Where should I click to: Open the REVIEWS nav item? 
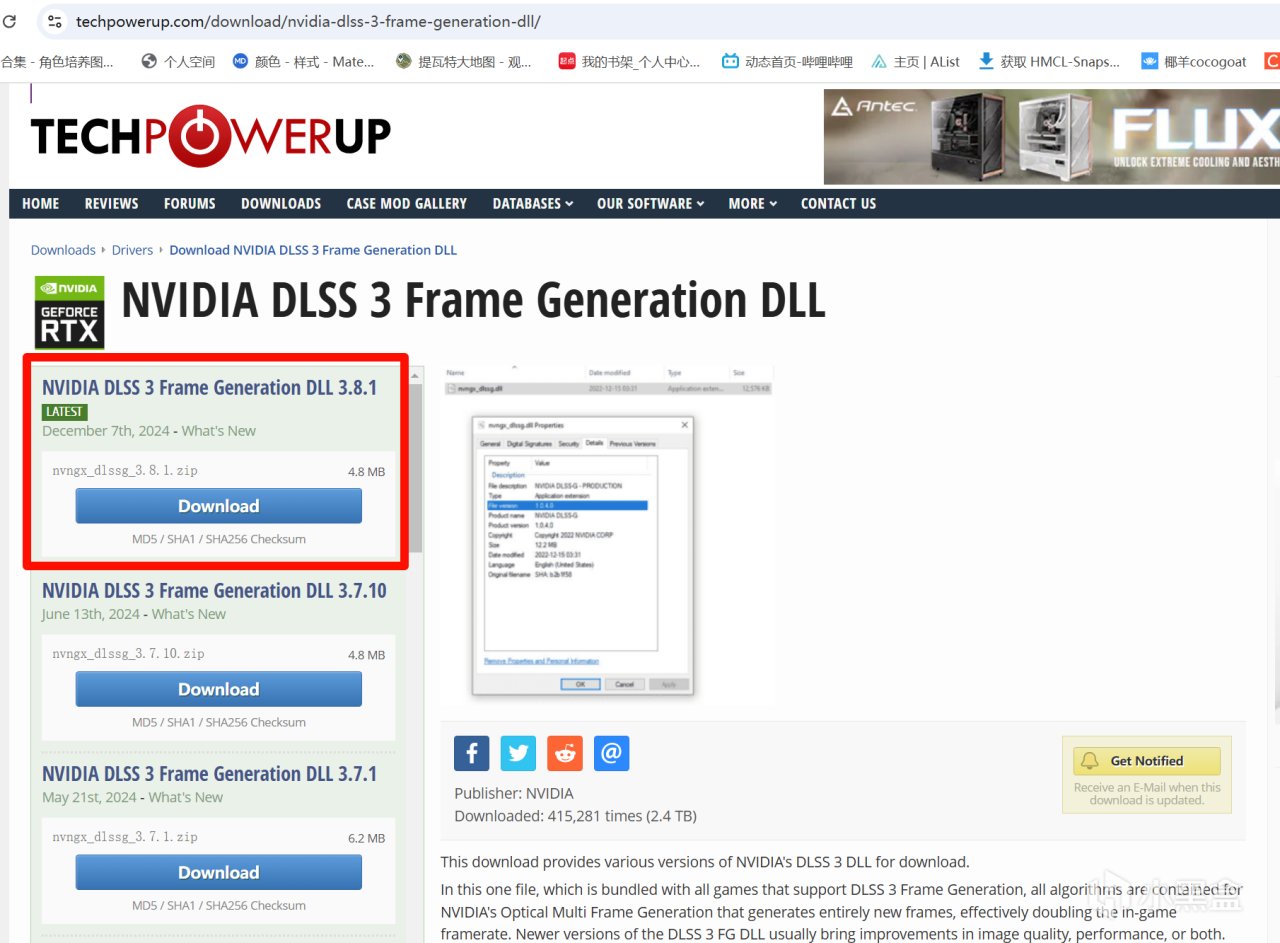pyautogui.click(x=111, y=203)
